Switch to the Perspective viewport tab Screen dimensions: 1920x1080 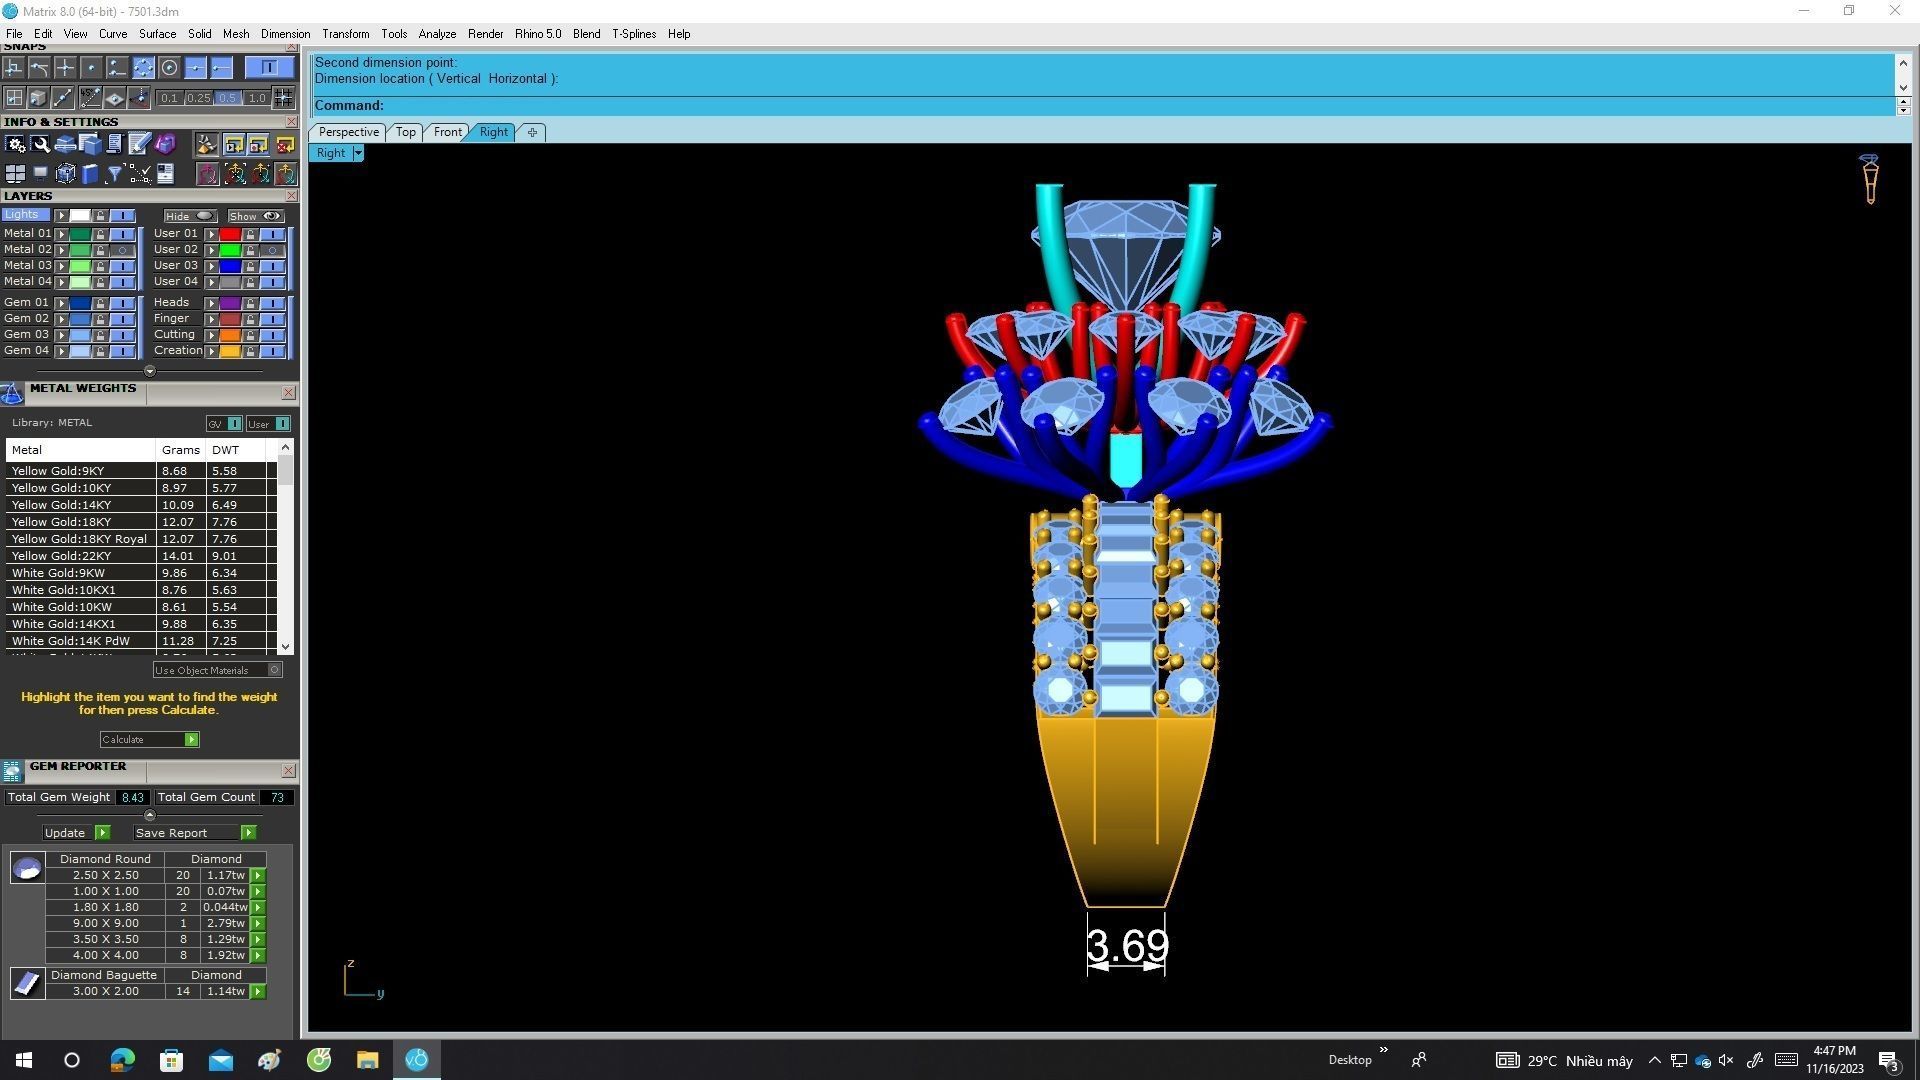348,132
